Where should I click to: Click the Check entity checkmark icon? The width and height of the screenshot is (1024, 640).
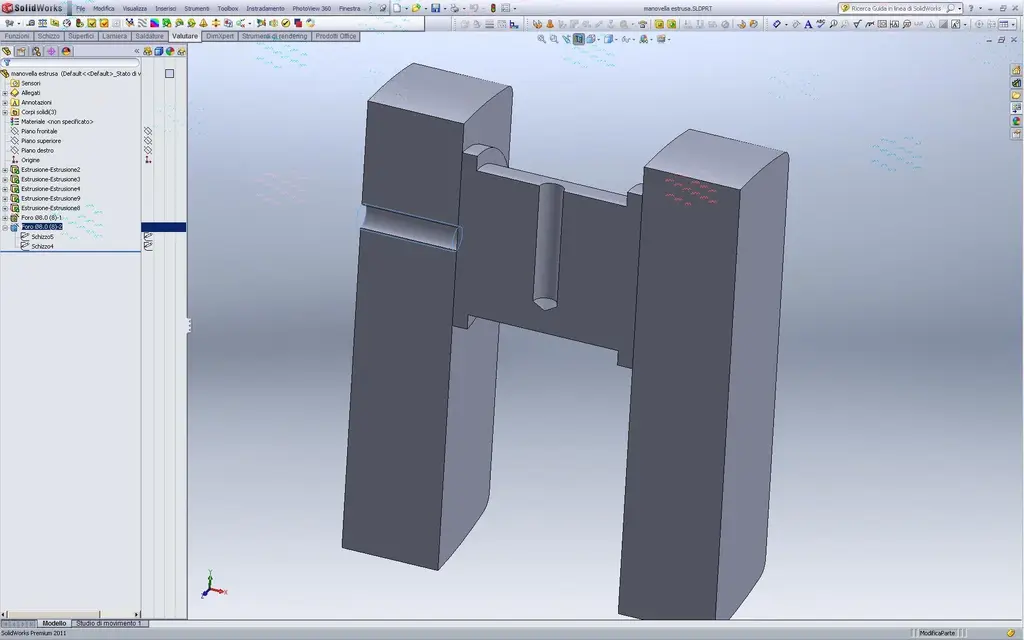click(91, 23)
